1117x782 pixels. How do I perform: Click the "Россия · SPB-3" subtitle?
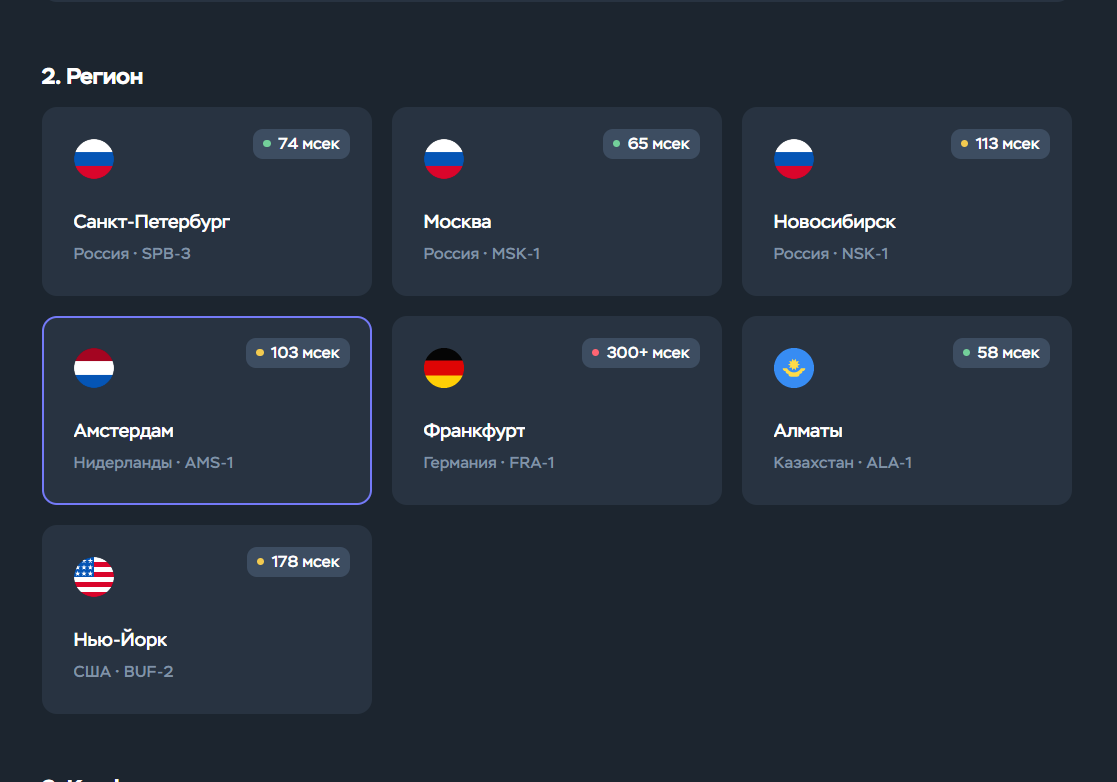[132, 254]
